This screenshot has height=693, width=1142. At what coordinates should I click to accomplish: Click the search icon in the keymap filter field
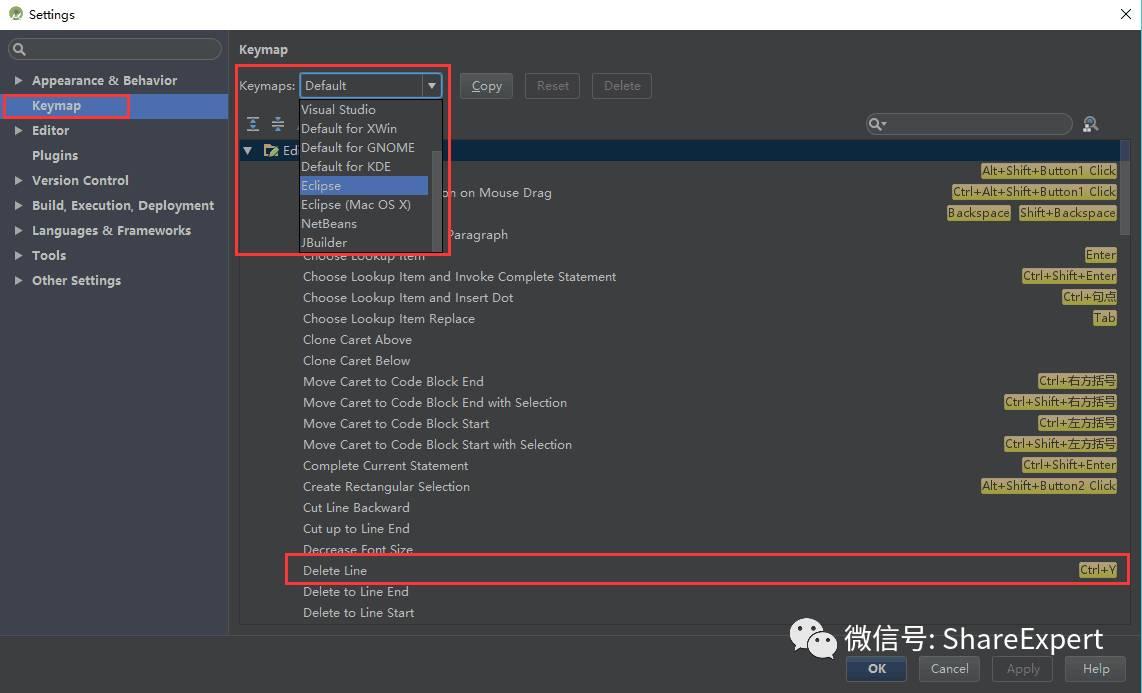coord(877,124)
